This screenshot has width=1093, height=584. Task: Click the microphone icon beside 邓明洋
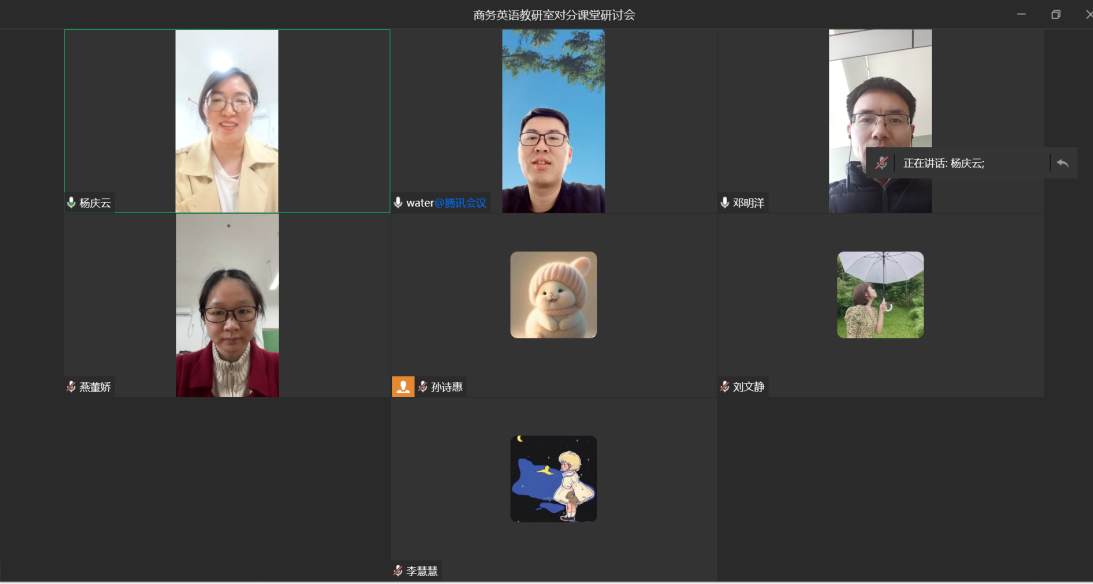(x=725, y=203)
